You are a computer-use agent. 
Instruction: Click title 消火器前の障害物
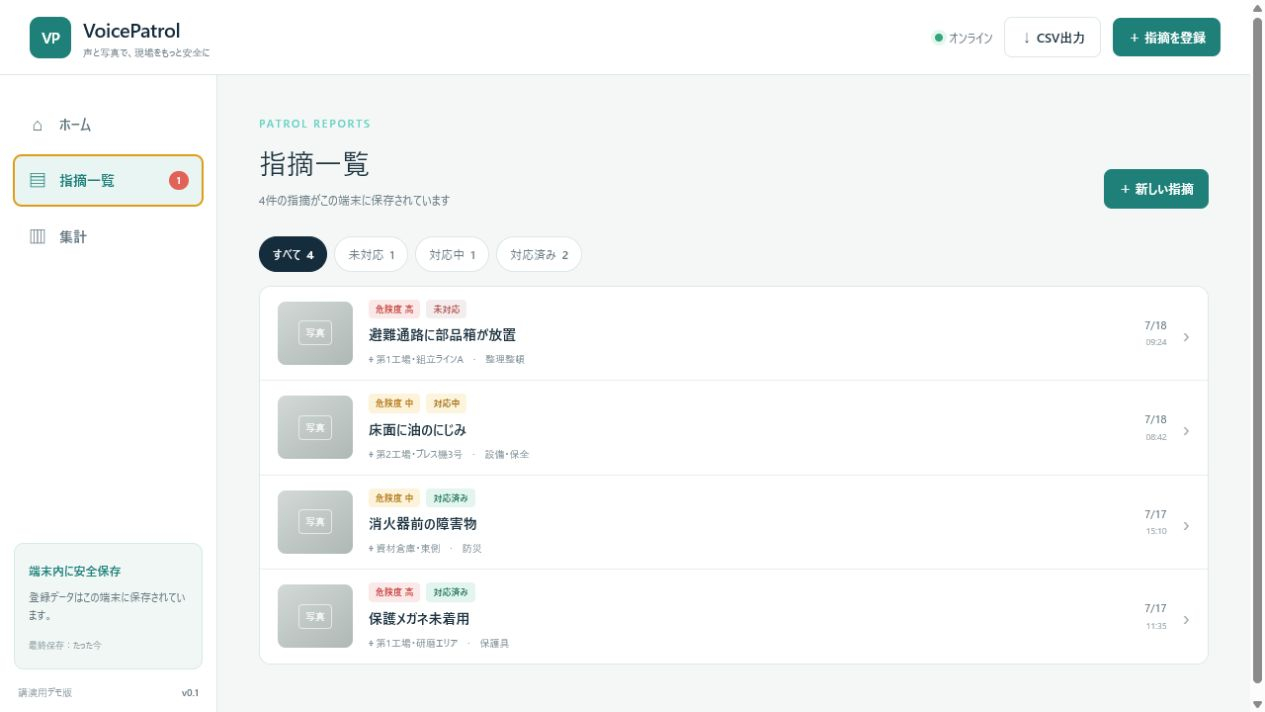[x=423, y=524]
